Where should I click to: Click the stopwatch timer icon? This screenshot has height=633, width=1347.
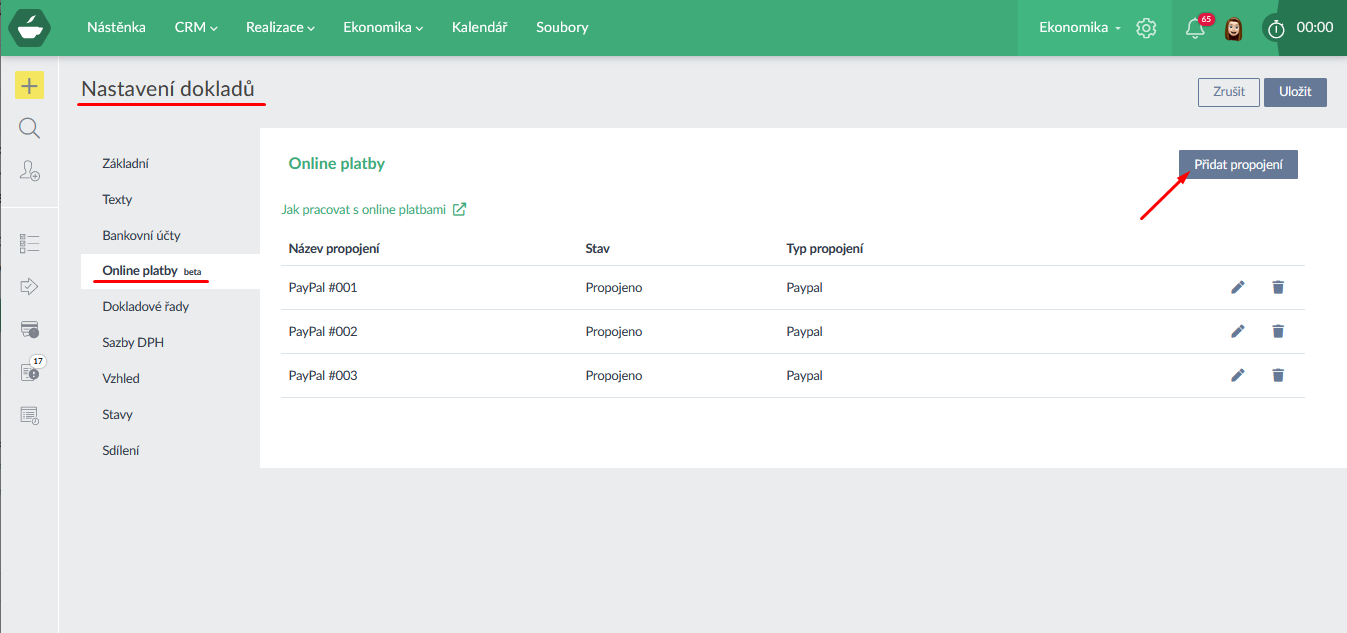[x=1275, y=28]
